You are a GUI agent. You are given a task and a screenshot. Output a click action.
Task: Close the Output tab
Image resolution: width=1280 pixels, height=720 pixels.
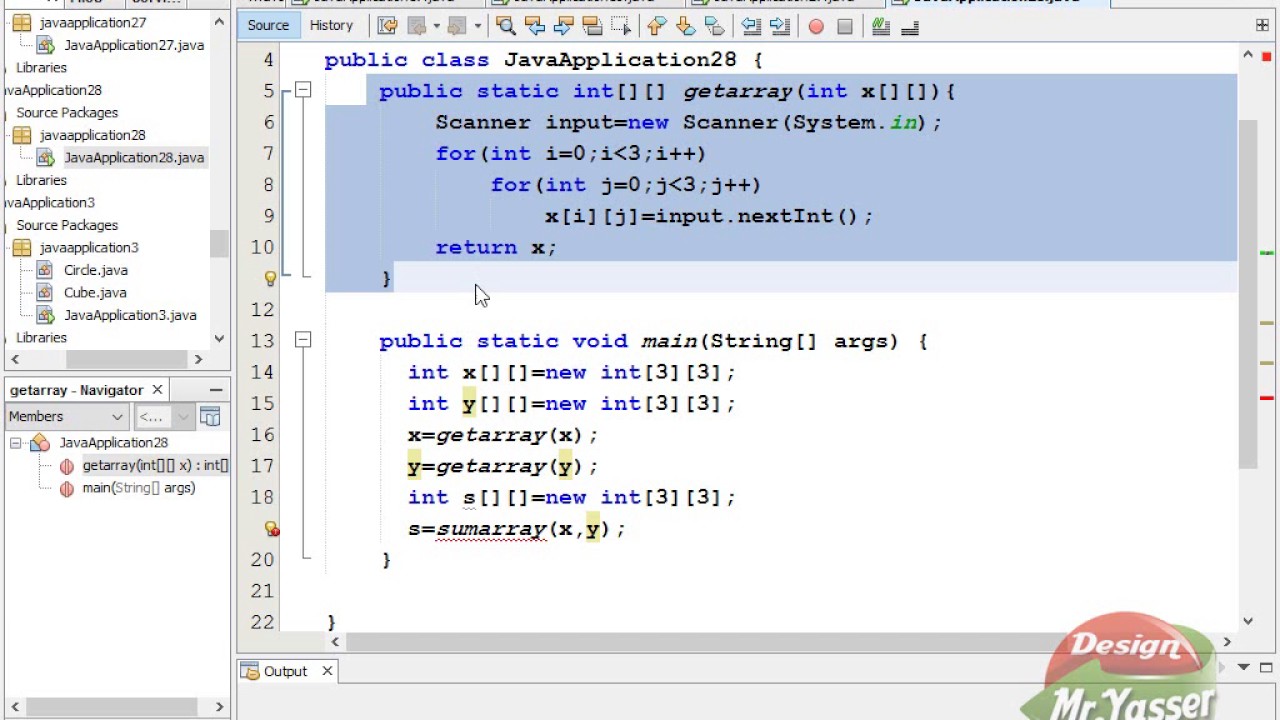tap(327, 671)
